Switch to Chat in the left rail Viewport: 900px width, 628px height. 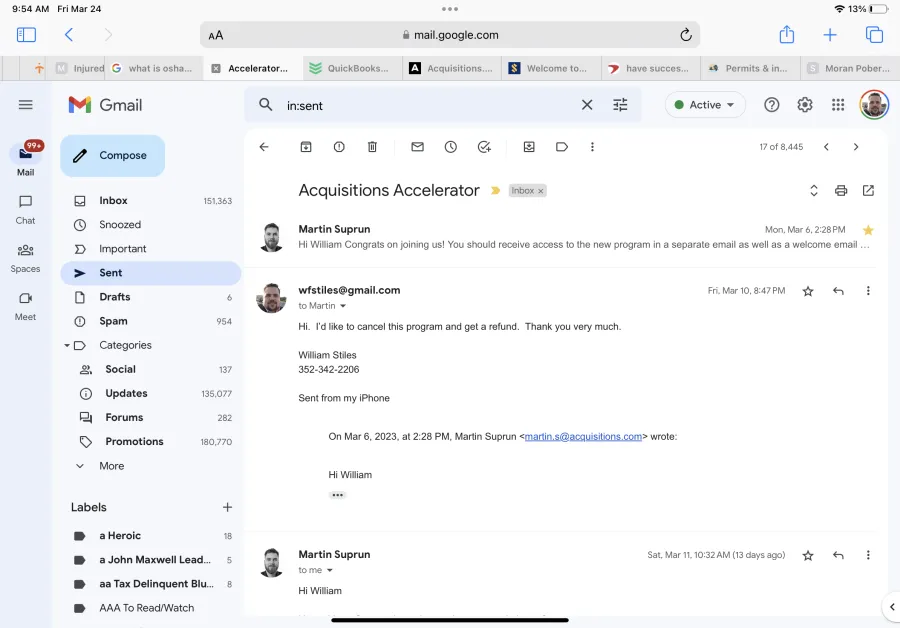coord(25,210)
